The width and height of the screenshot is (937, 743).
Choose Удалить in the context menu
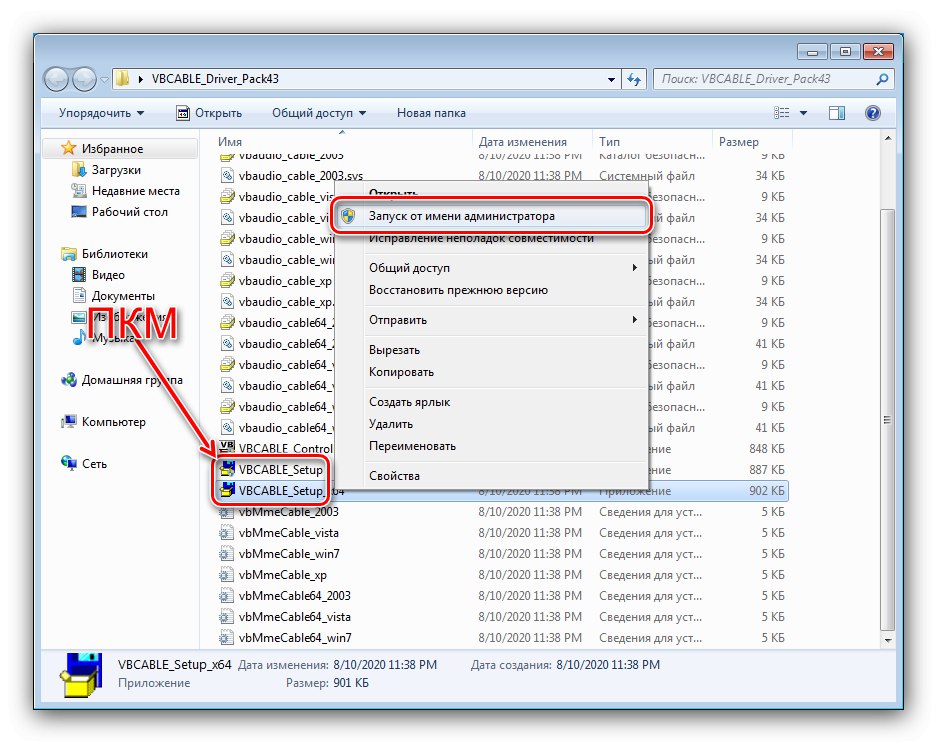point(491,424)
